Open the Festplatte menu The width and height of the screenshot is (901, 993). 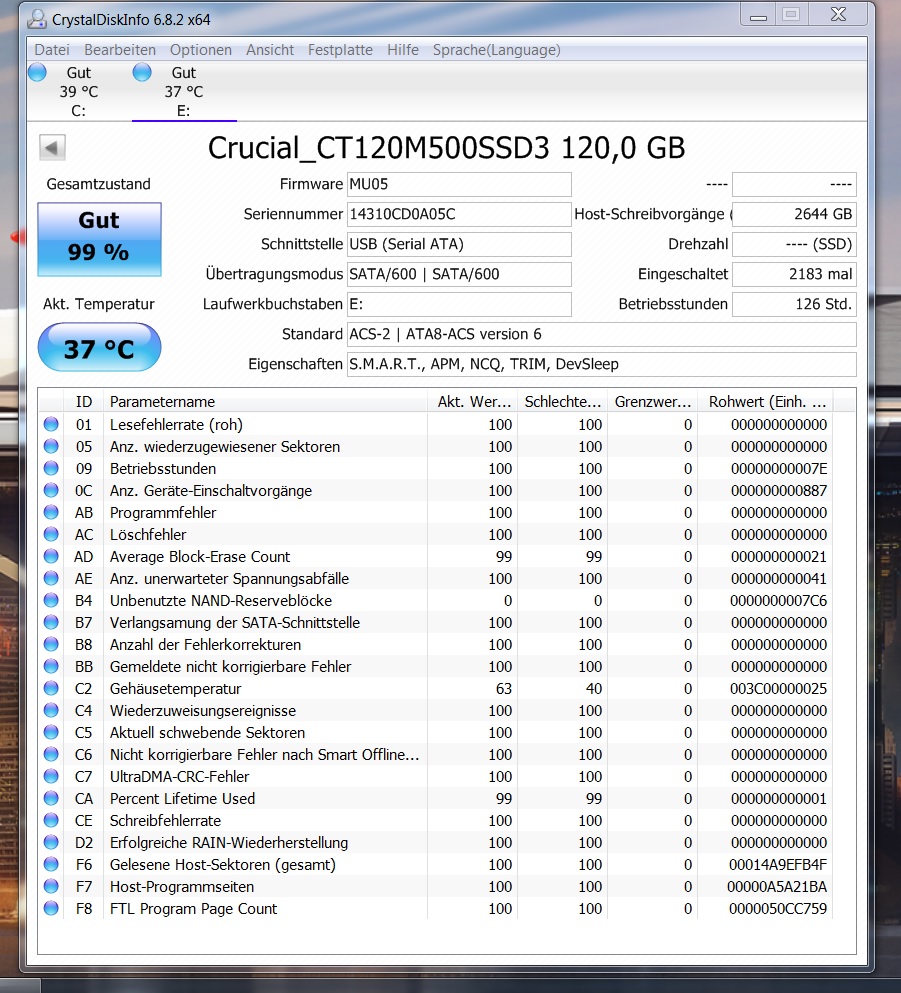[340, 50]
